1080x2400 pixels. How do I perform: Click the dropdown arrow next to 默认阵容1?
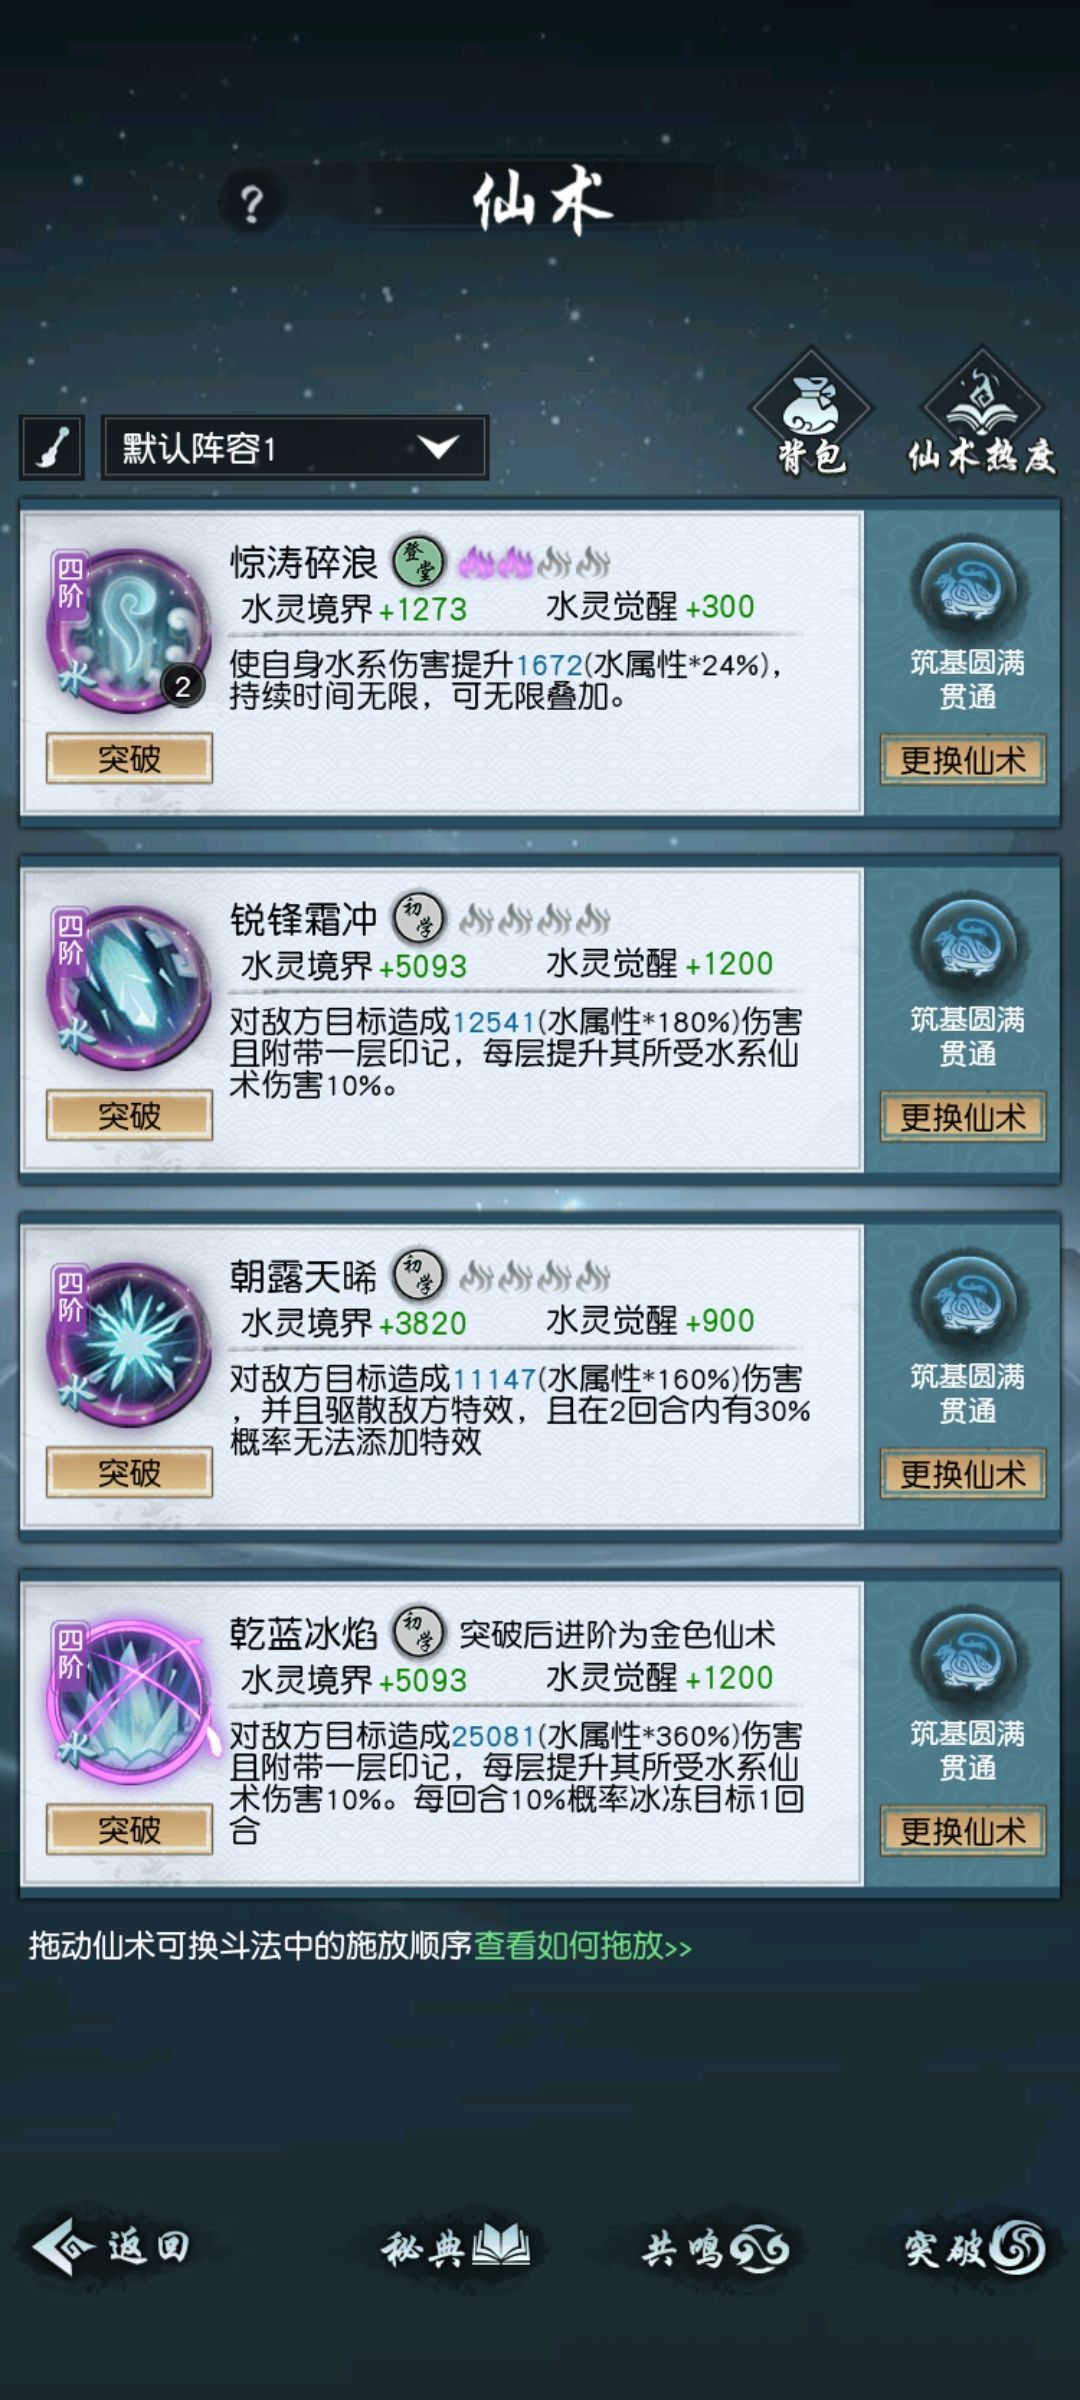point(438,447)
